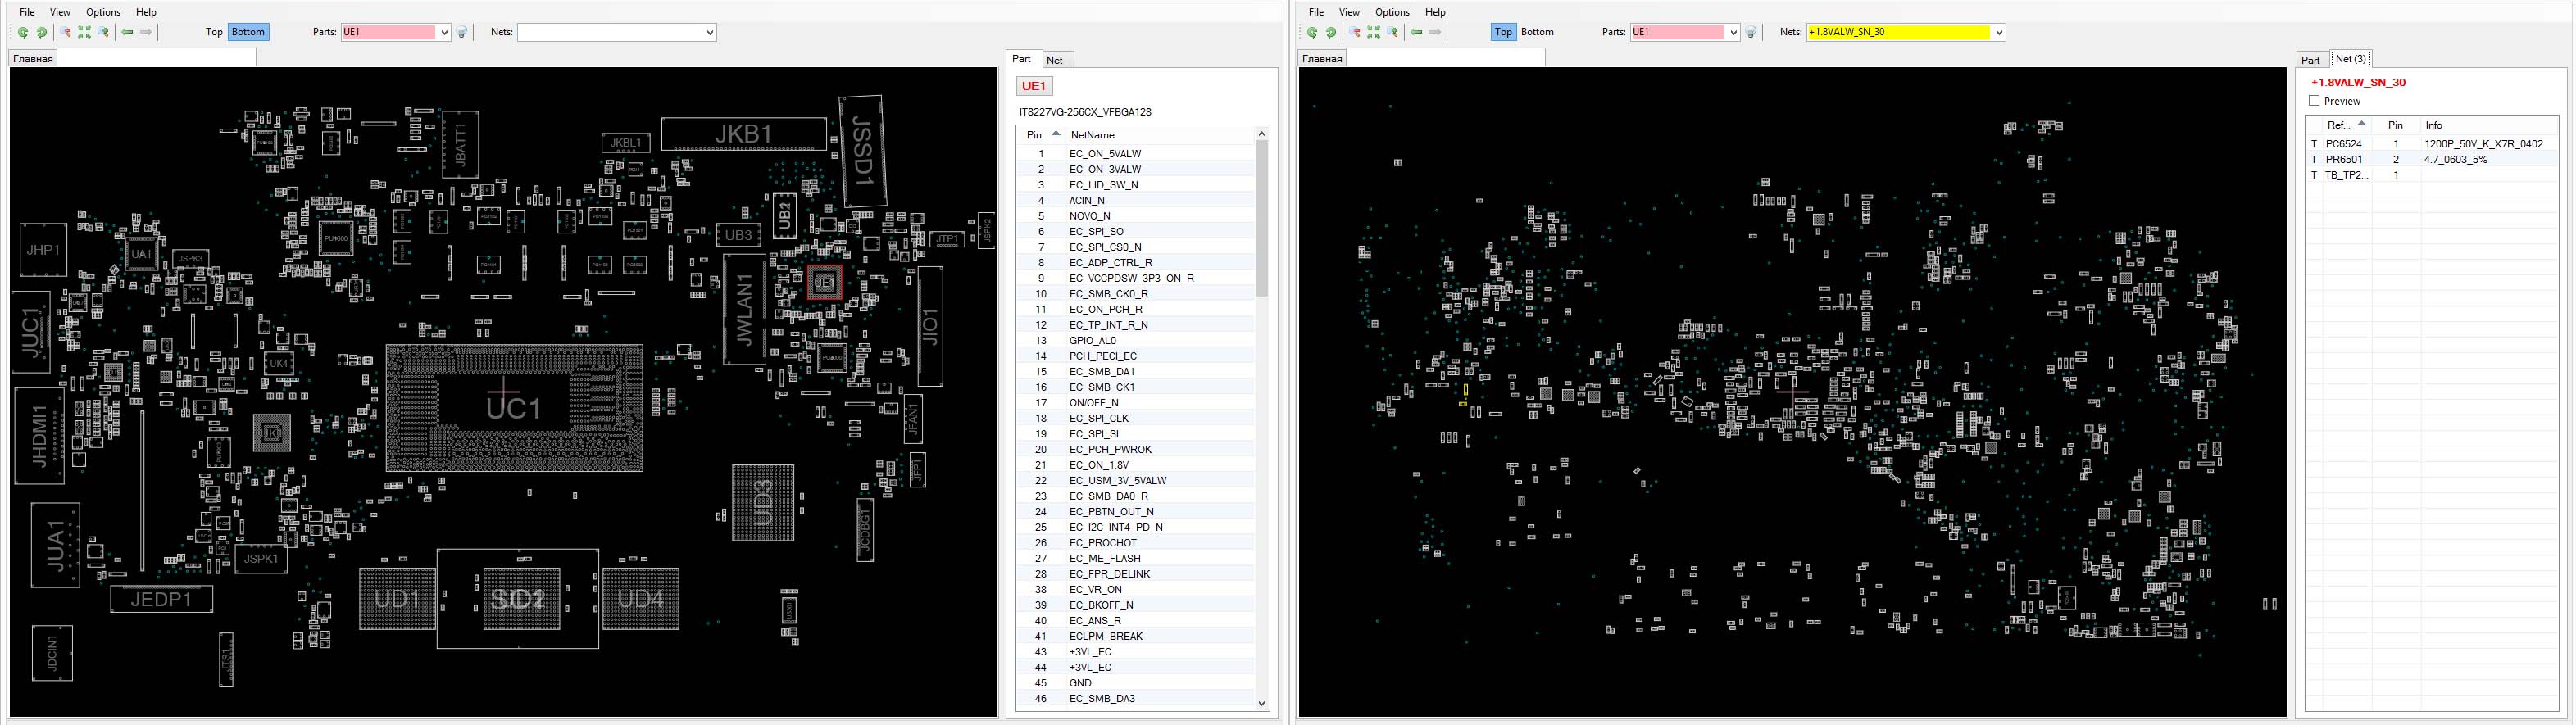This screenshot has width=2576, height=725.
Task: Click fit-to-window icon in right window toolbar
Action: (x=1374, y=32)
